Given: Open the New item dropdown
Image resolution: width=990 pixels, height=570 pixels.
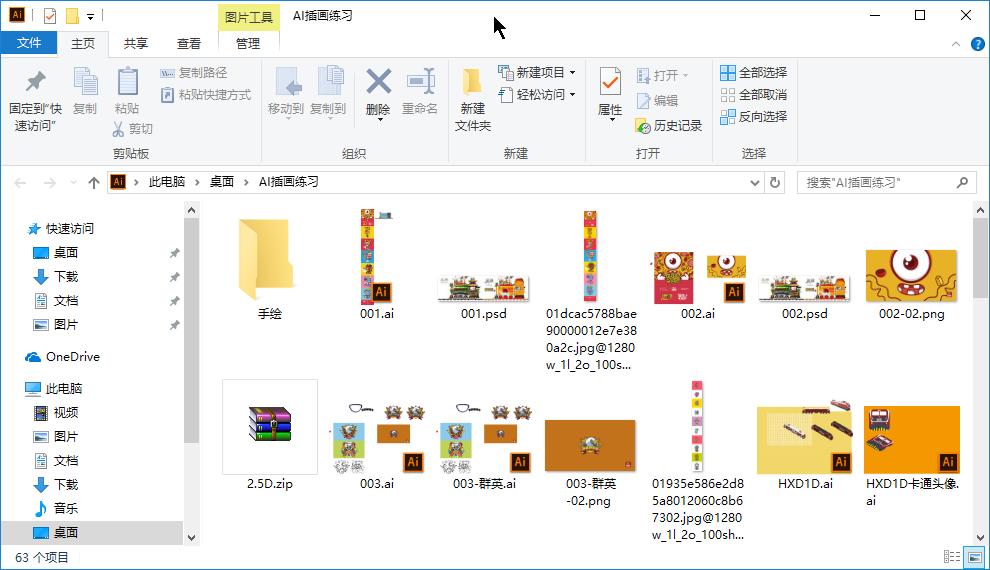Looking at the screenshot, I should coord(537,73).
